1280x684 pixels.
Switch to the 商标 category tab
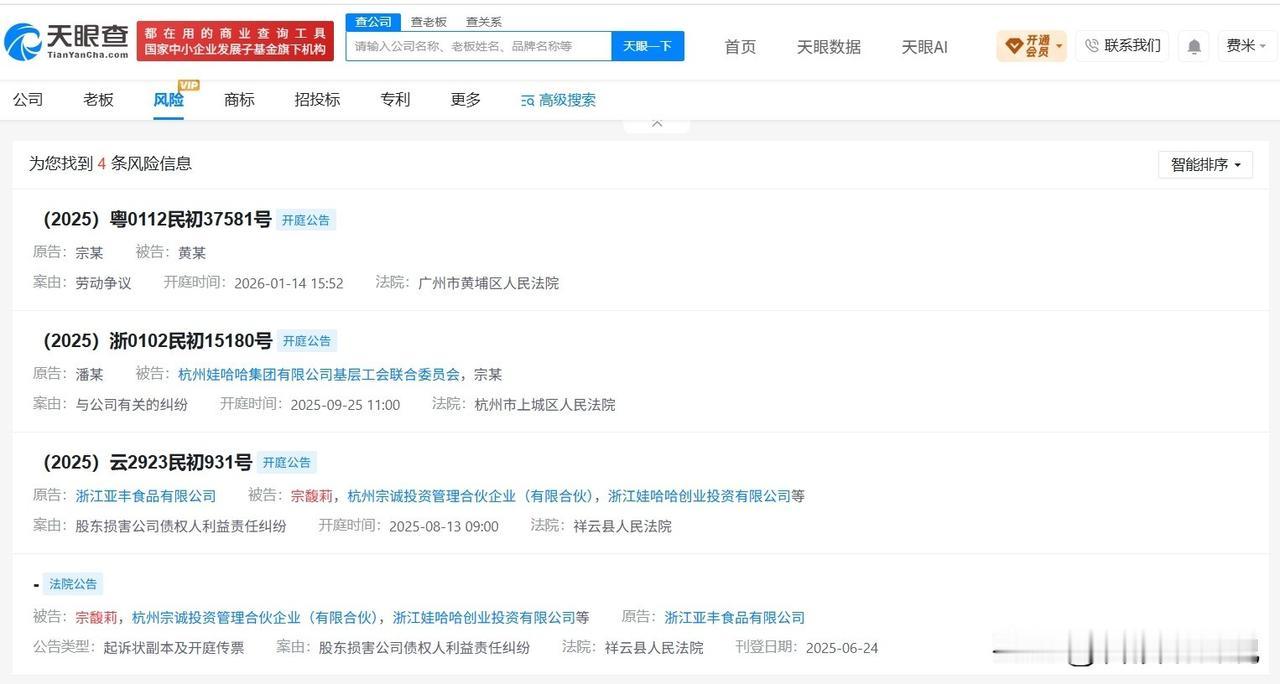pos(239,99)
